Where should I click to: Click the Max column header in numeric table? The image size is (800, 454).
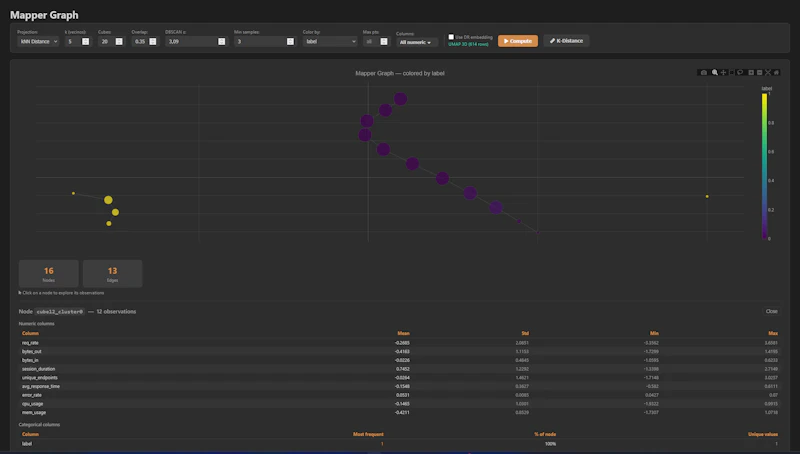click(x=773, y=333)
